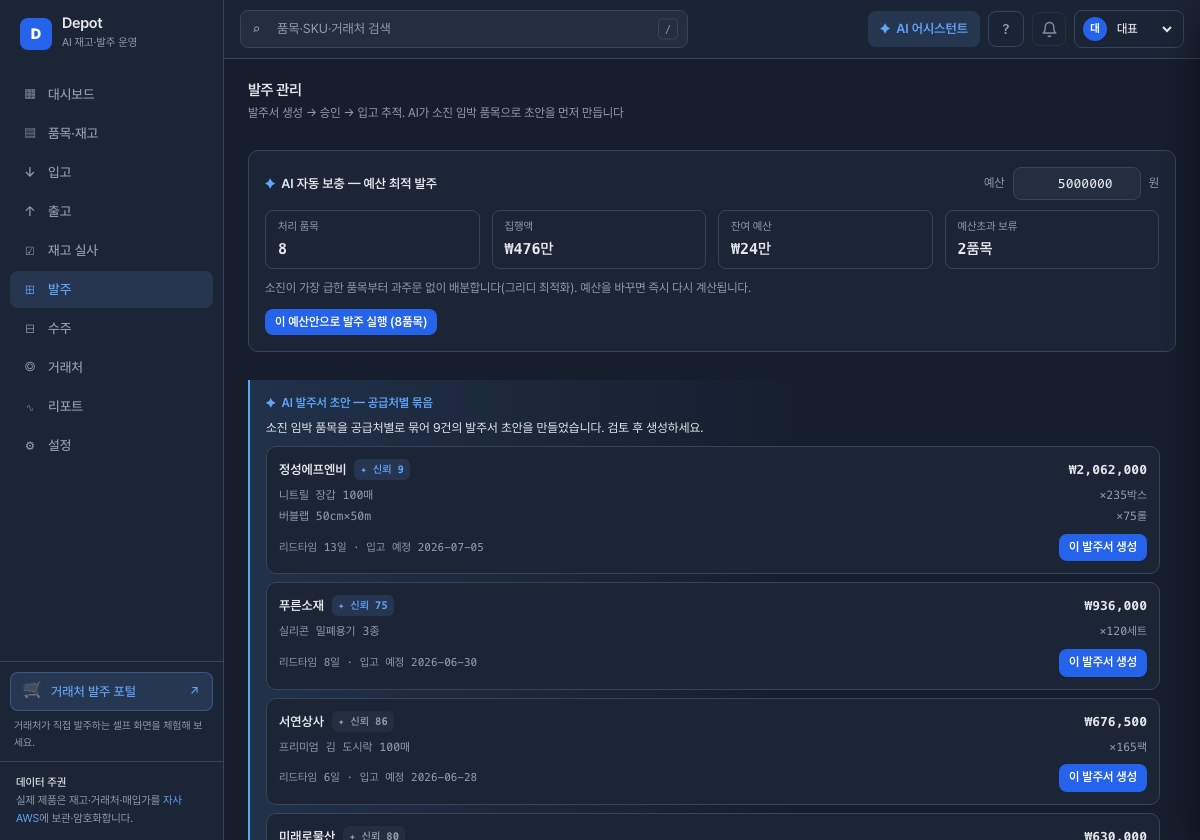Viewport: 1200px width, 840px height.
Task: Click the 신뢰 75 badge for 푸른소재
Action: (x=363, y=605)
